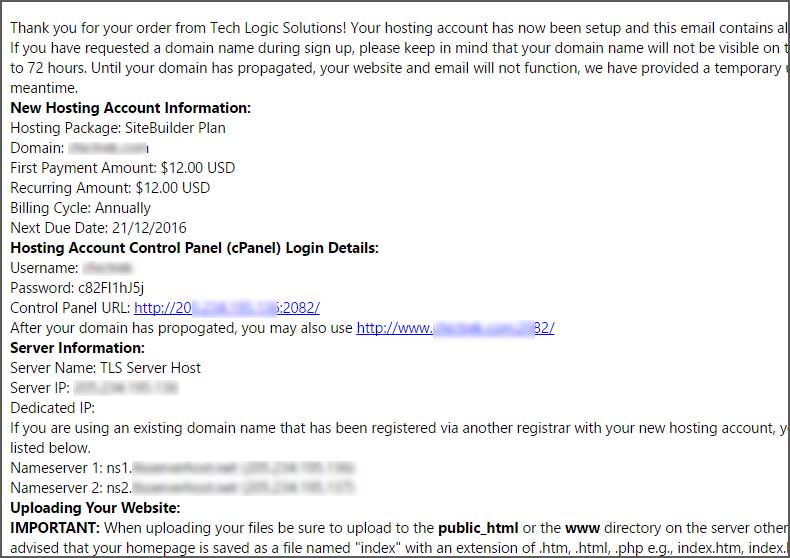Click the Billing Cycle Annually text

click(80, 208)
